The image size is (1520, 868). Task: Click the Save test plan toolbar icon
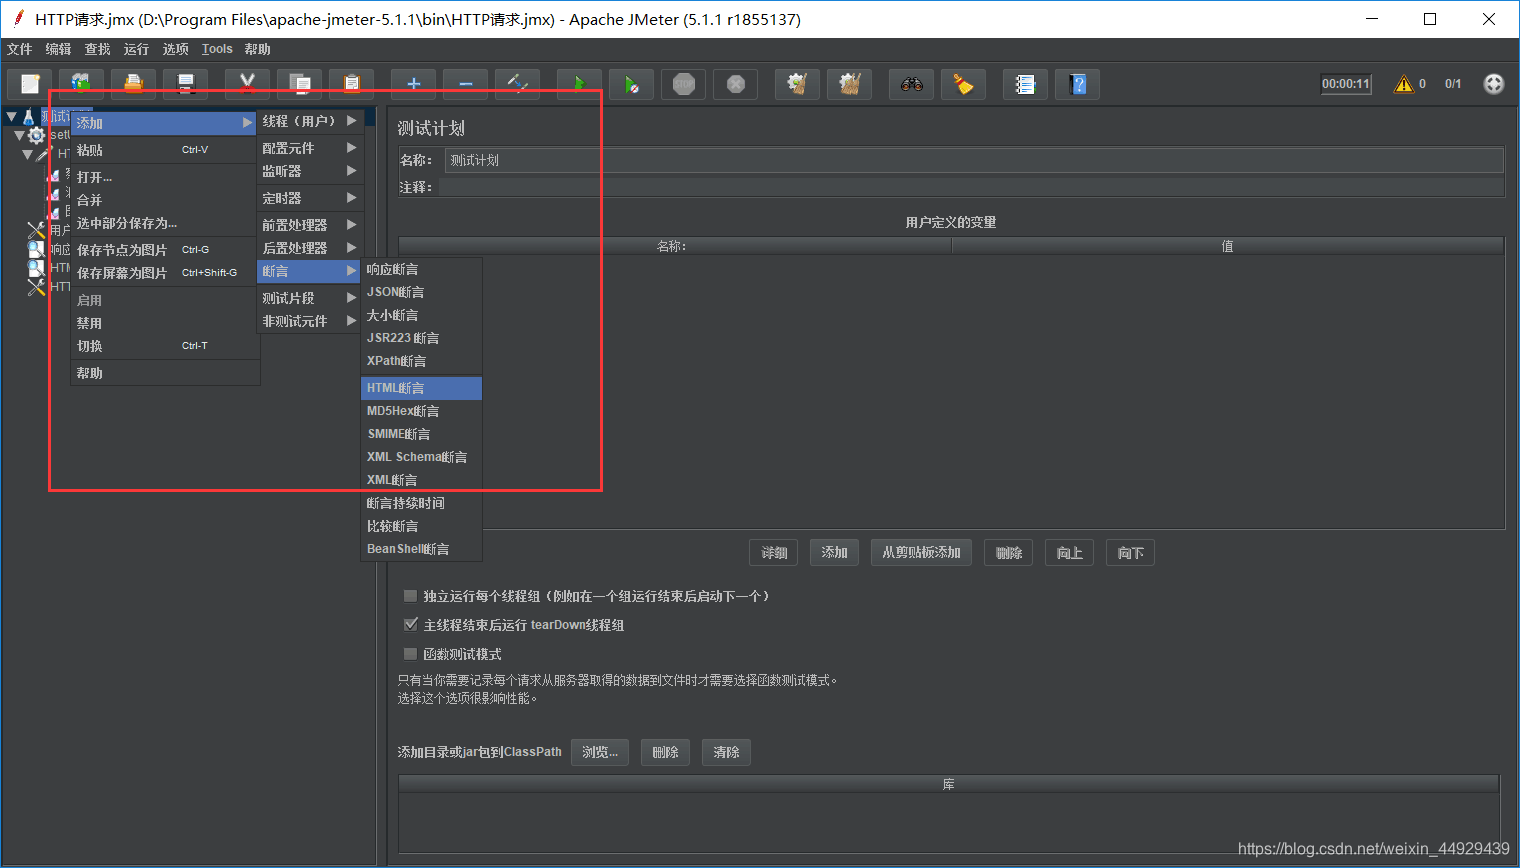pos(186,85)
